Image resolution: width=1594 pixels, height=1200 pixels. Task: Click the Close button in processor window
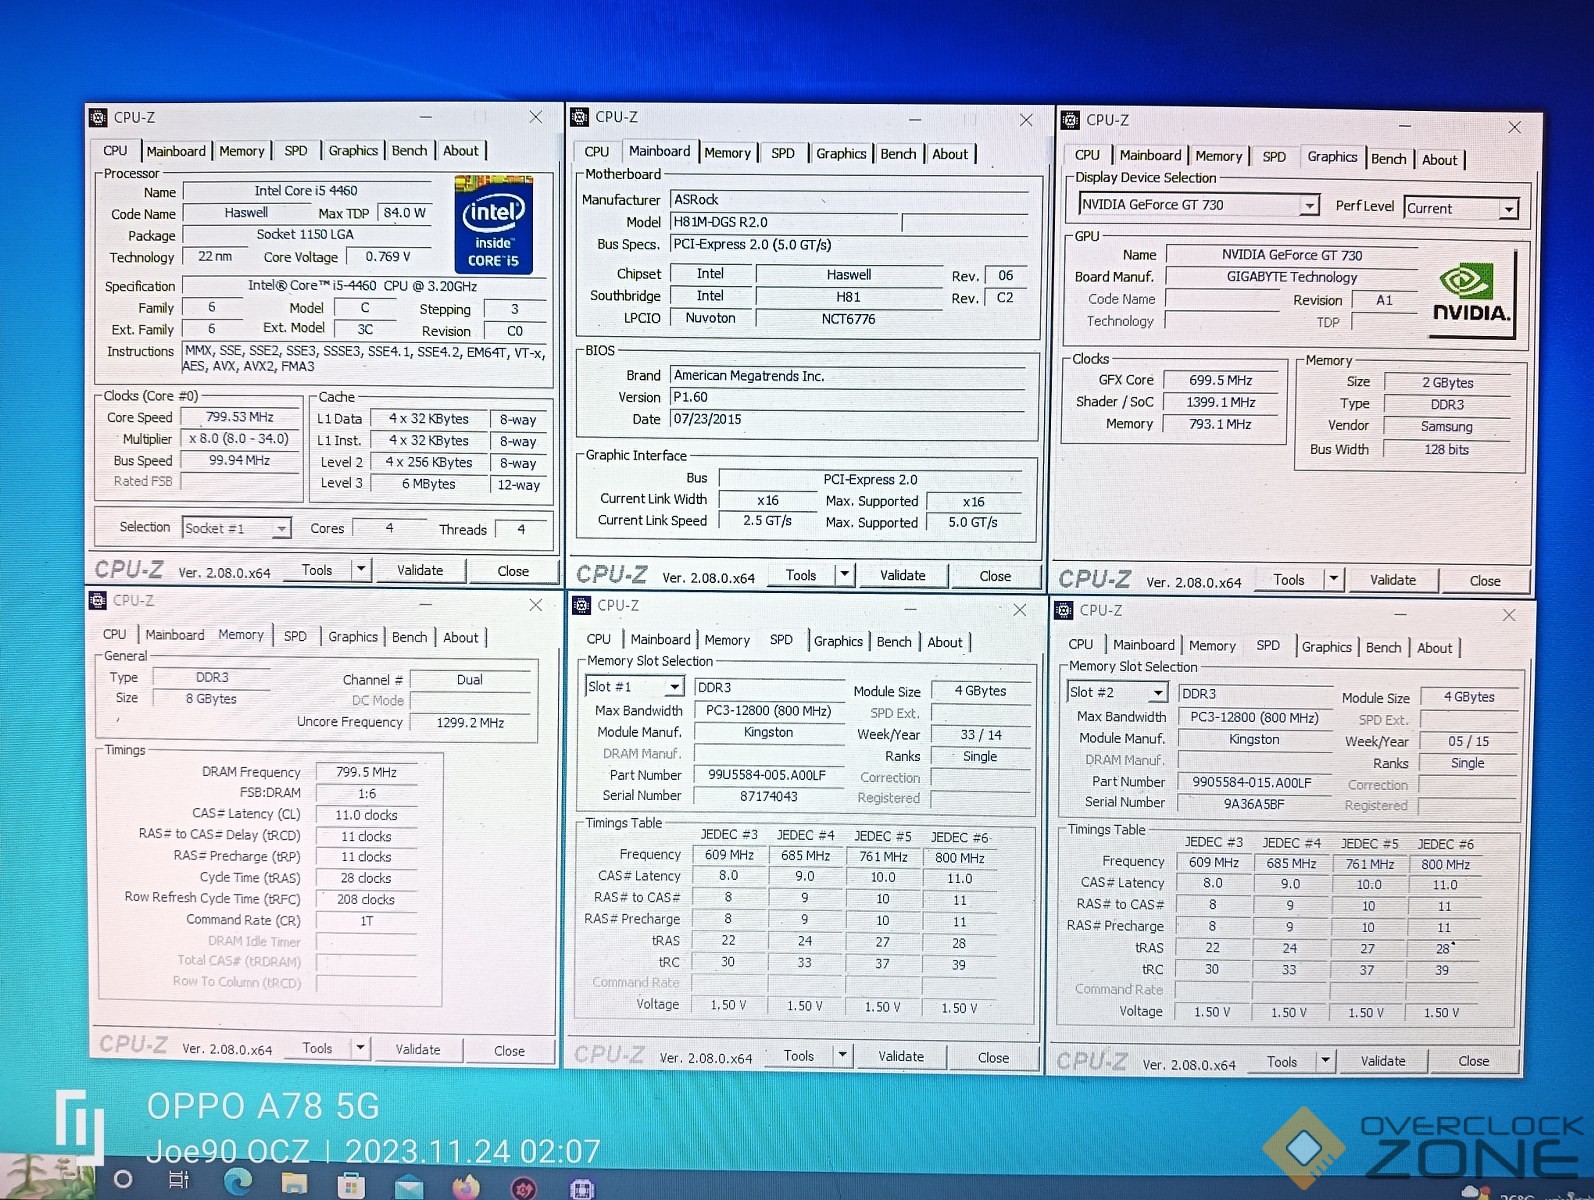coord(513,571)
